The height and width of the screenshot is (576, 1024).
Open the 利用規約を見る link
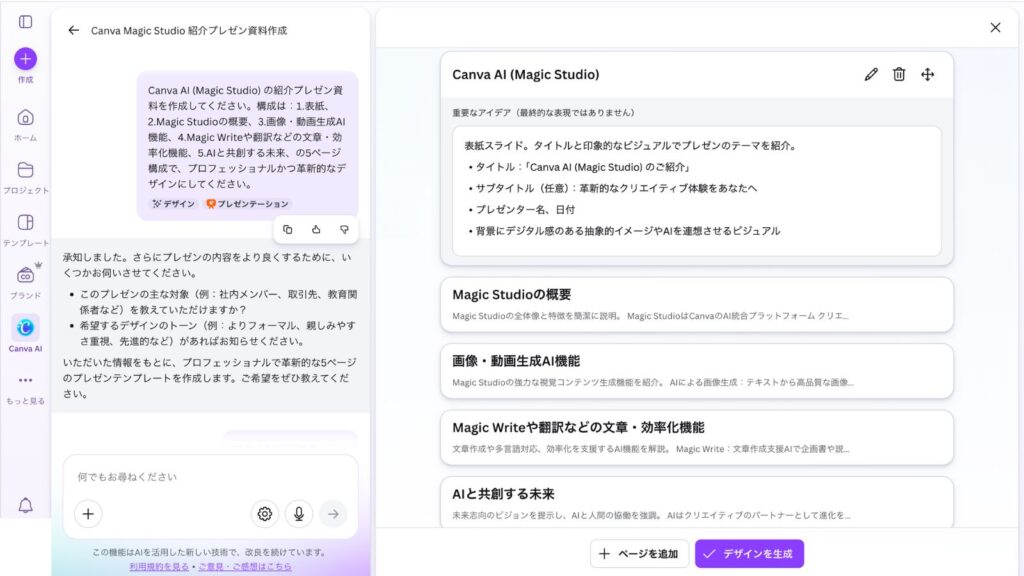coord(159,566)
